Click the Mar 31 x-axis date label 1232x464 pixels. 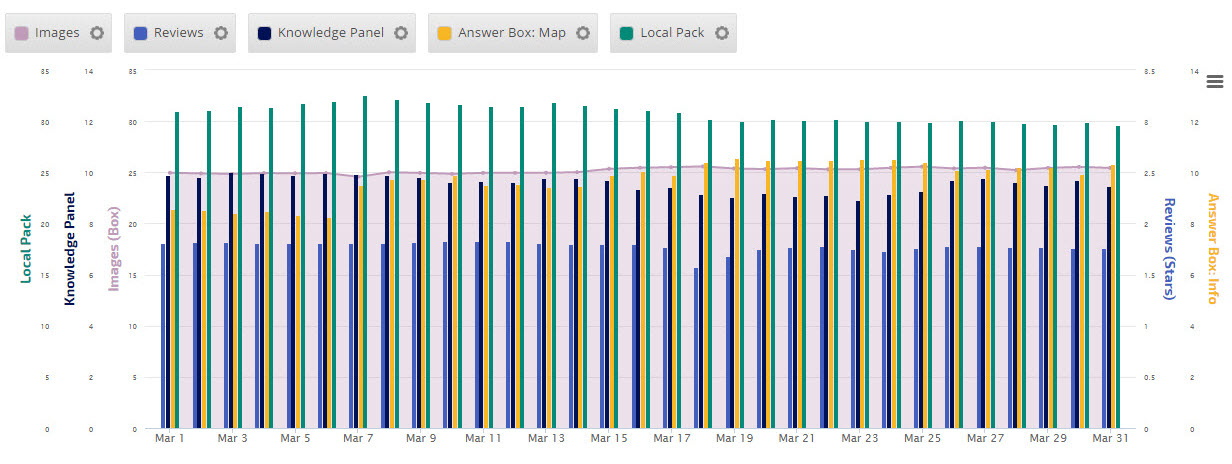1109,438
